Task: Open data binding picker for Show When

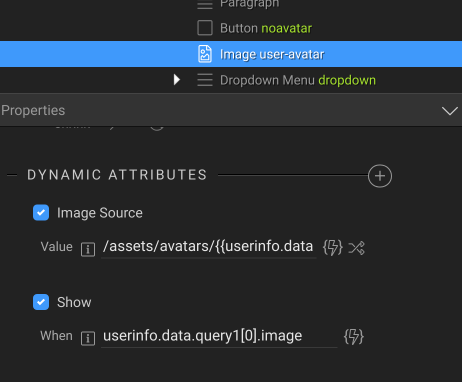Action: 354,337
